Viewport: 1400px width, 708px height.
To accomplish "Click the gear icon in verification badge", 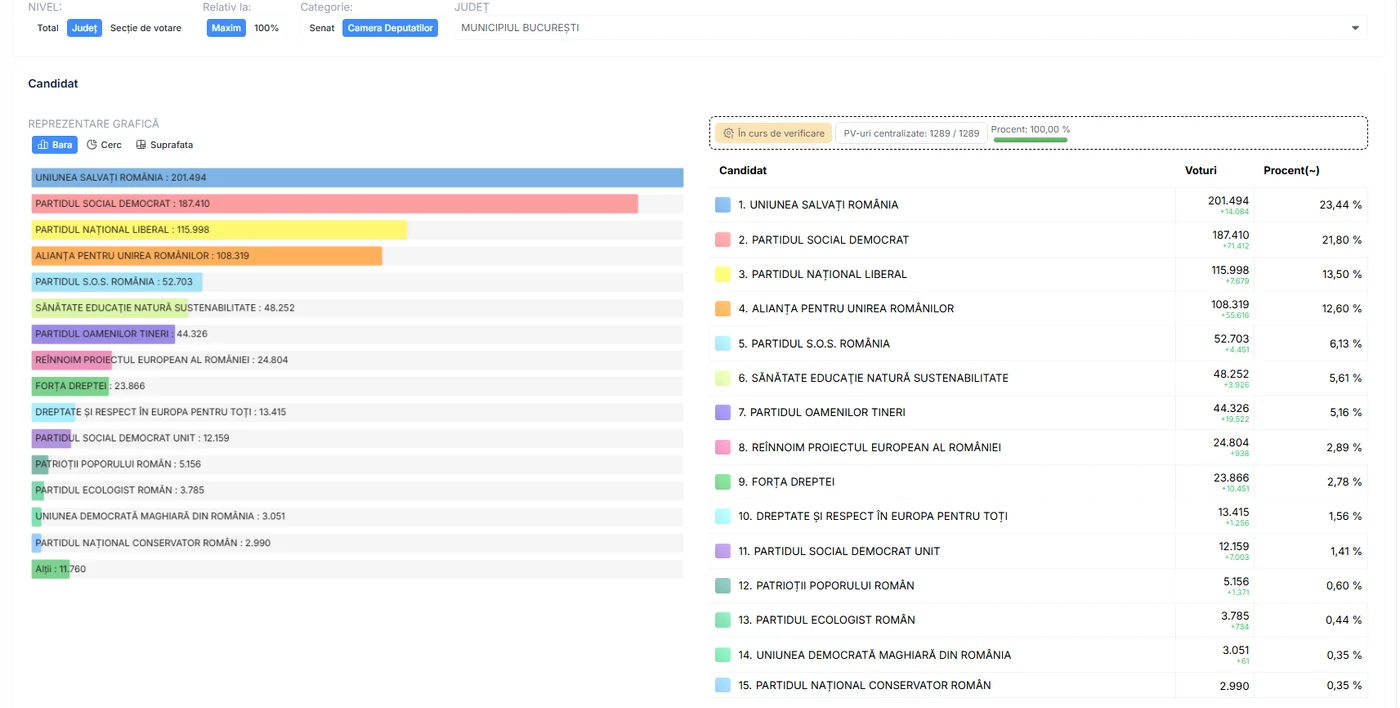I will (728, 133).
